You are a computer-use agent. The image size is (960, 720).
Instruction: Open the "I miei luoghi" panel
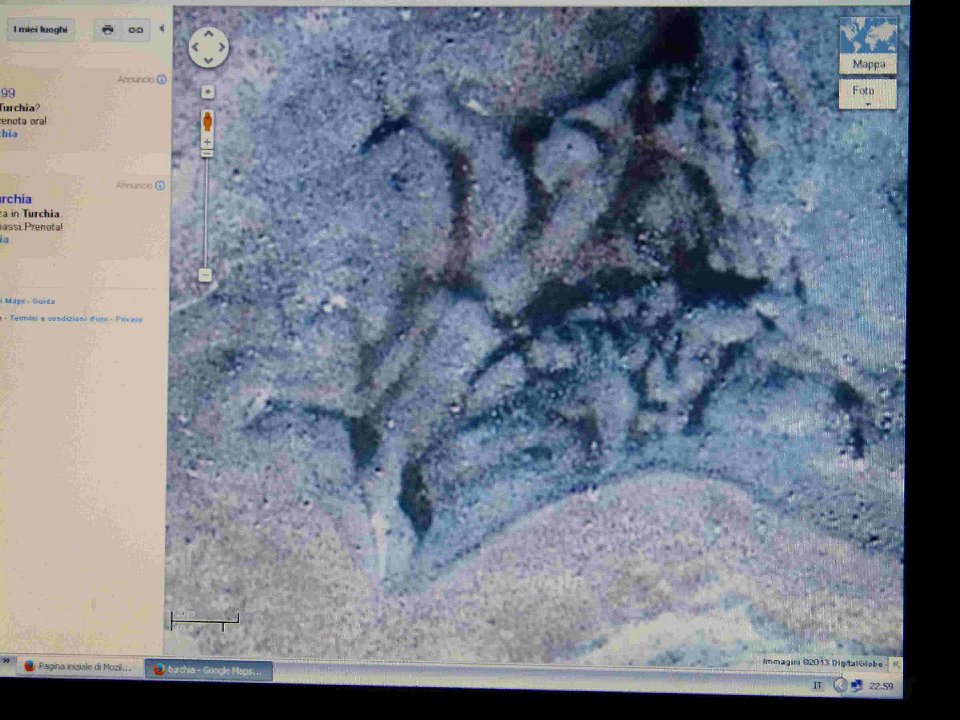[40, 29]
